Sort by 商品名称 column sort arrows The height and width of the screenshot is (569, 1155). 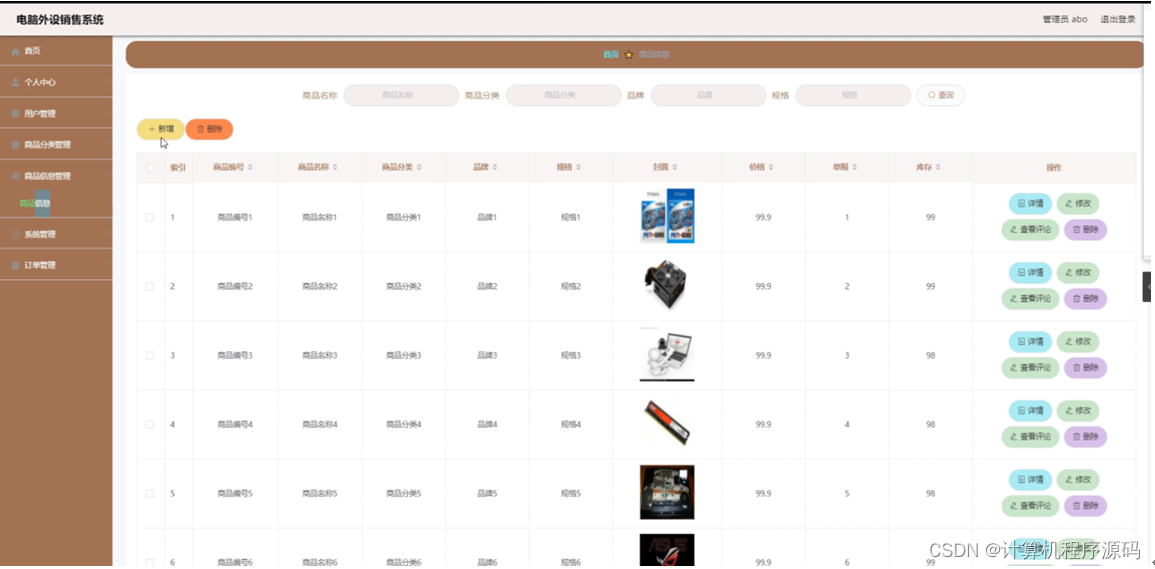coord(335,168)
